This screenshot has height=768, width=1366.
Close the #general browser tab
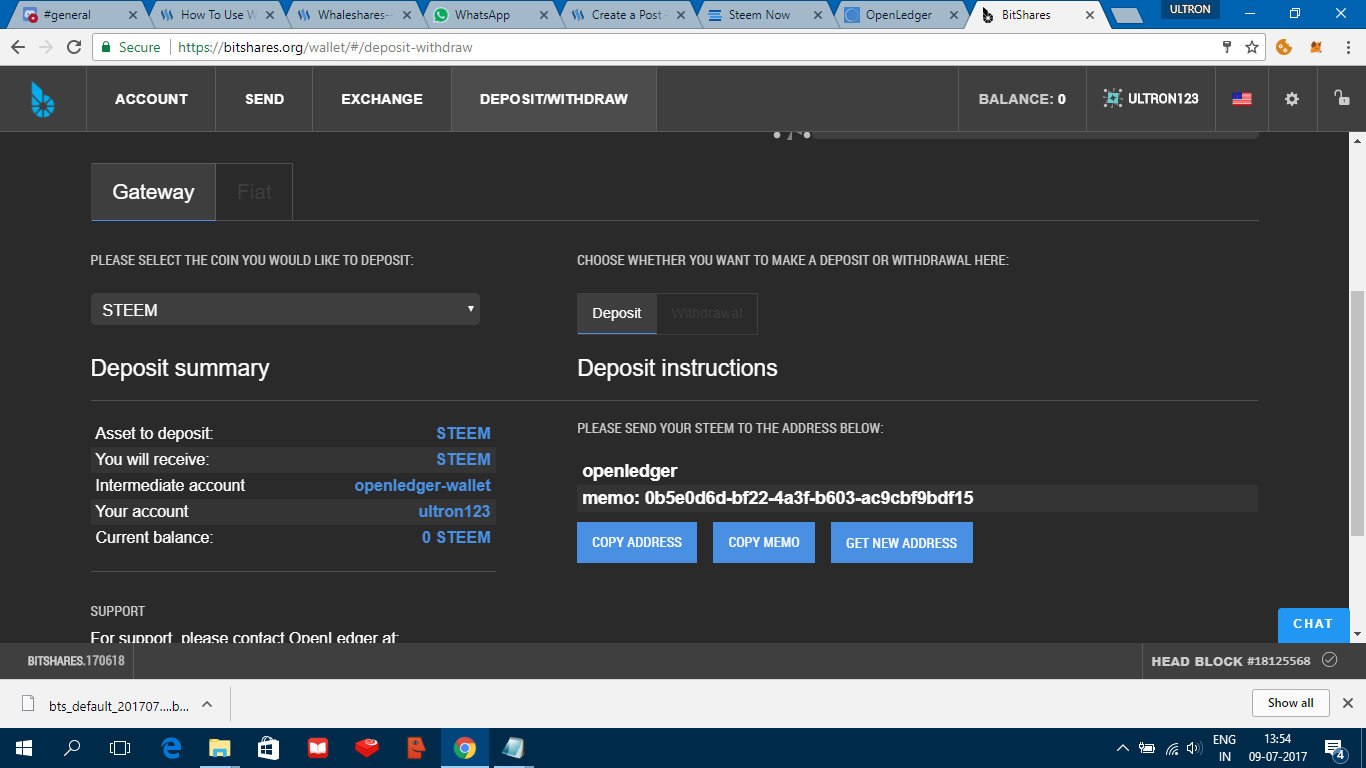point(132,15)
